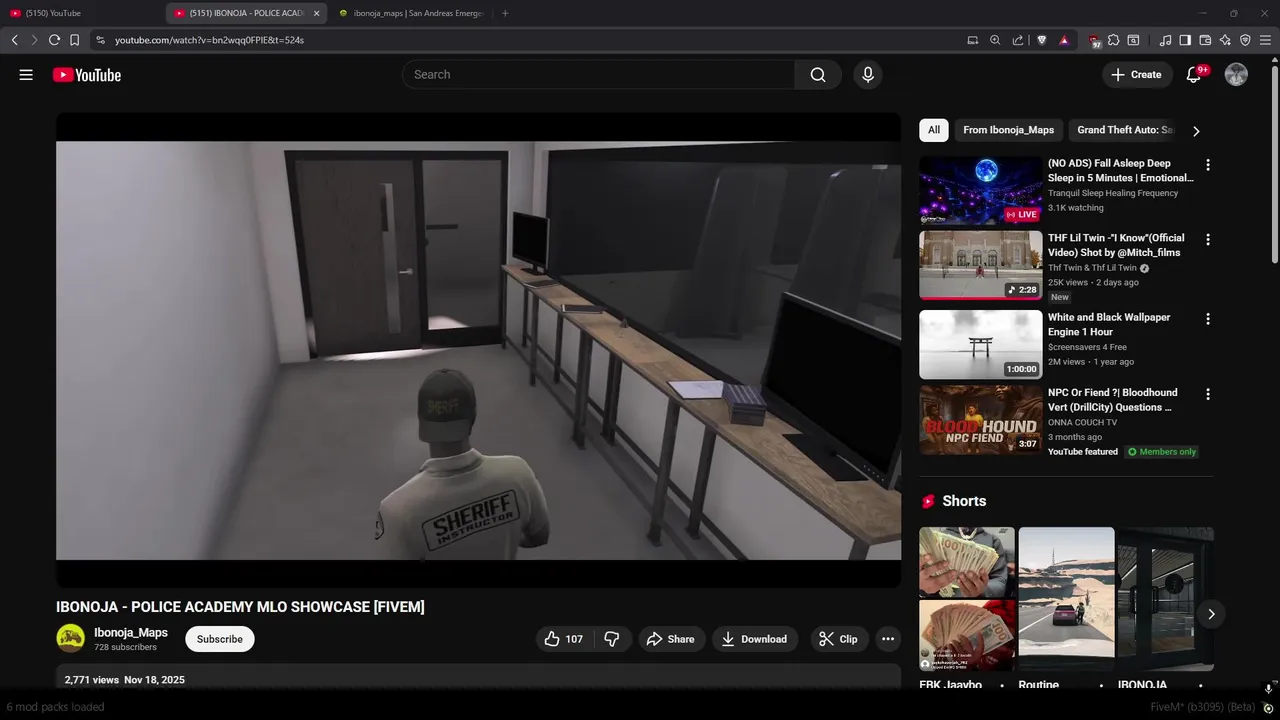Open Brave Rewards triangle icon

pos(1064,40)
